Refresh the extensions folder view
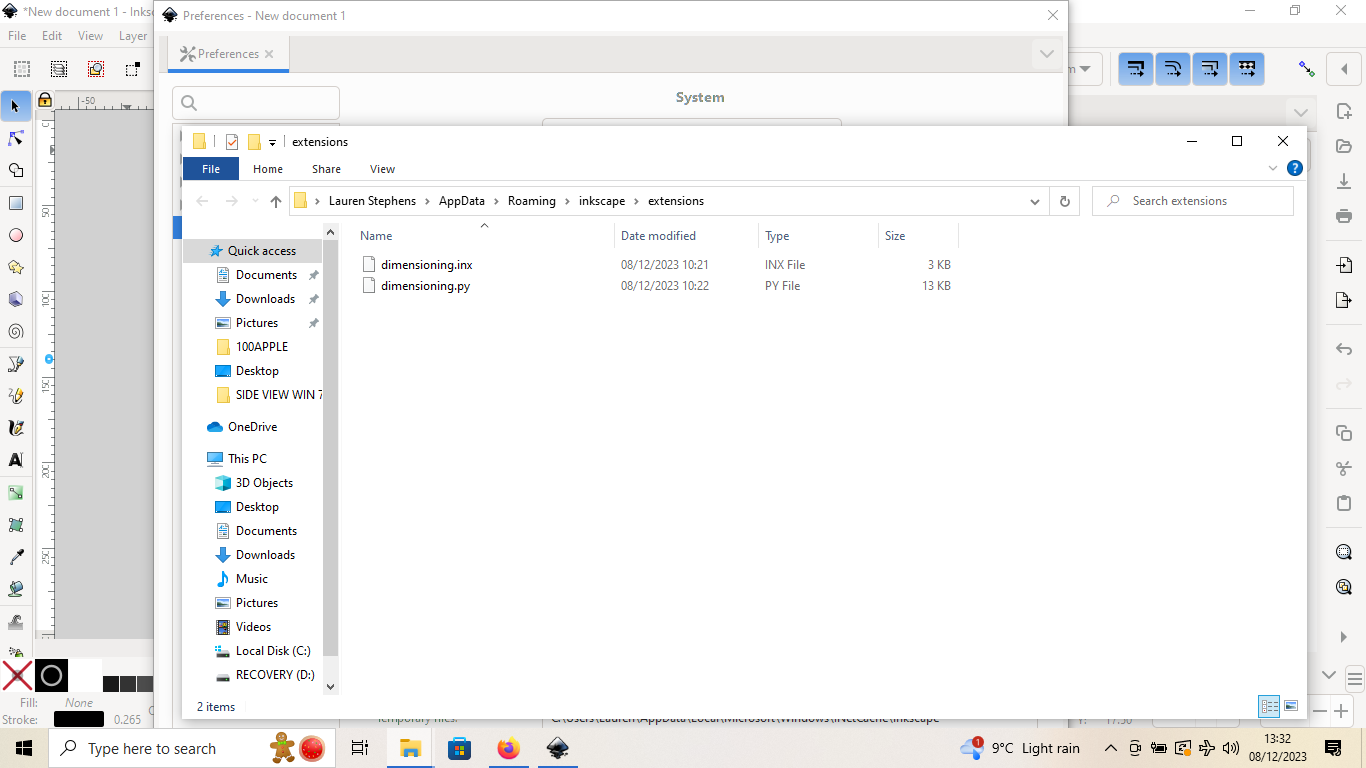The width and height of the screenshot is (1366, 768). point(1064,201)
